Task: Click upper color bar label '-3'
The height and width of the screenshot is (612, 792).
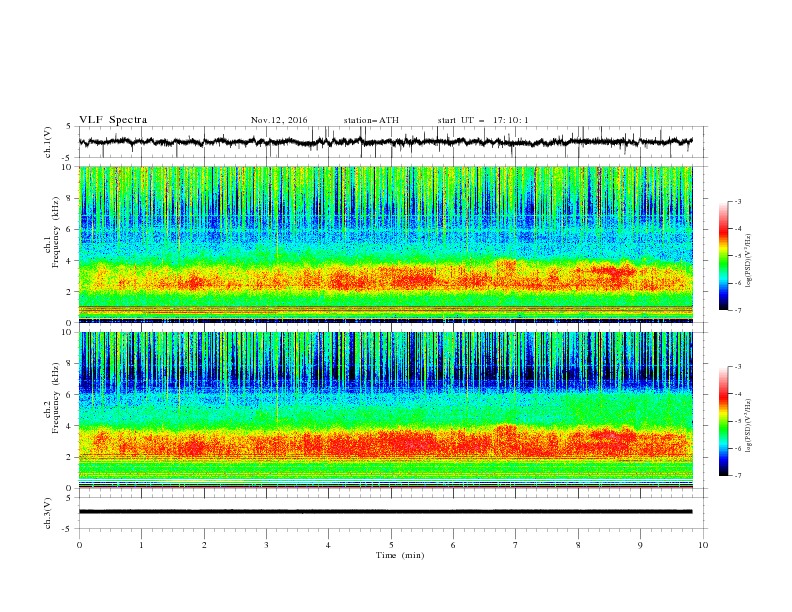Action: pyautogui.click(x=737, y=201)
